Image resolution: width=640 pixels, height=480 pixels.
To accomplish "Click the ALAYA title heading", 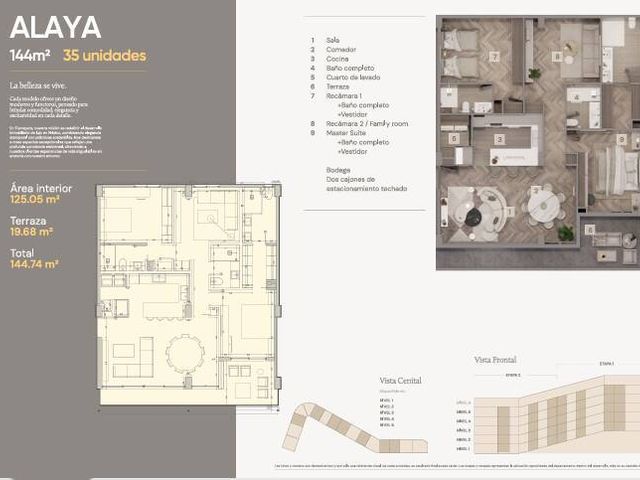I will tap(56, 28).
